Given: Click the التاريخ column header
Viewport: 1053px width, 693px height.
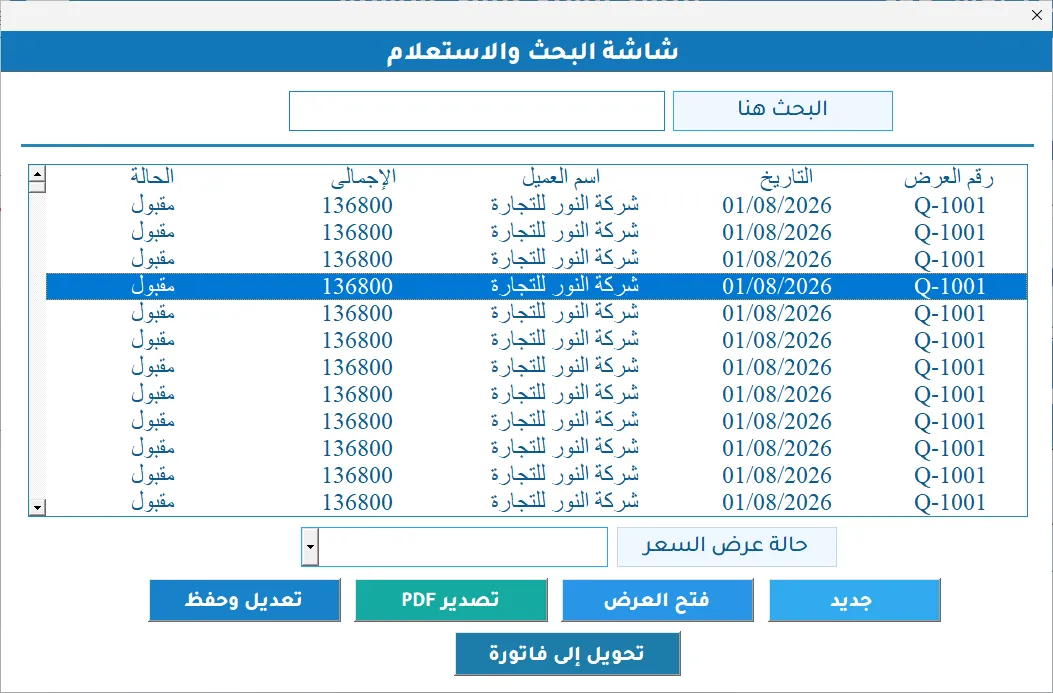Looking at the screenshot, I should [786, 177].
